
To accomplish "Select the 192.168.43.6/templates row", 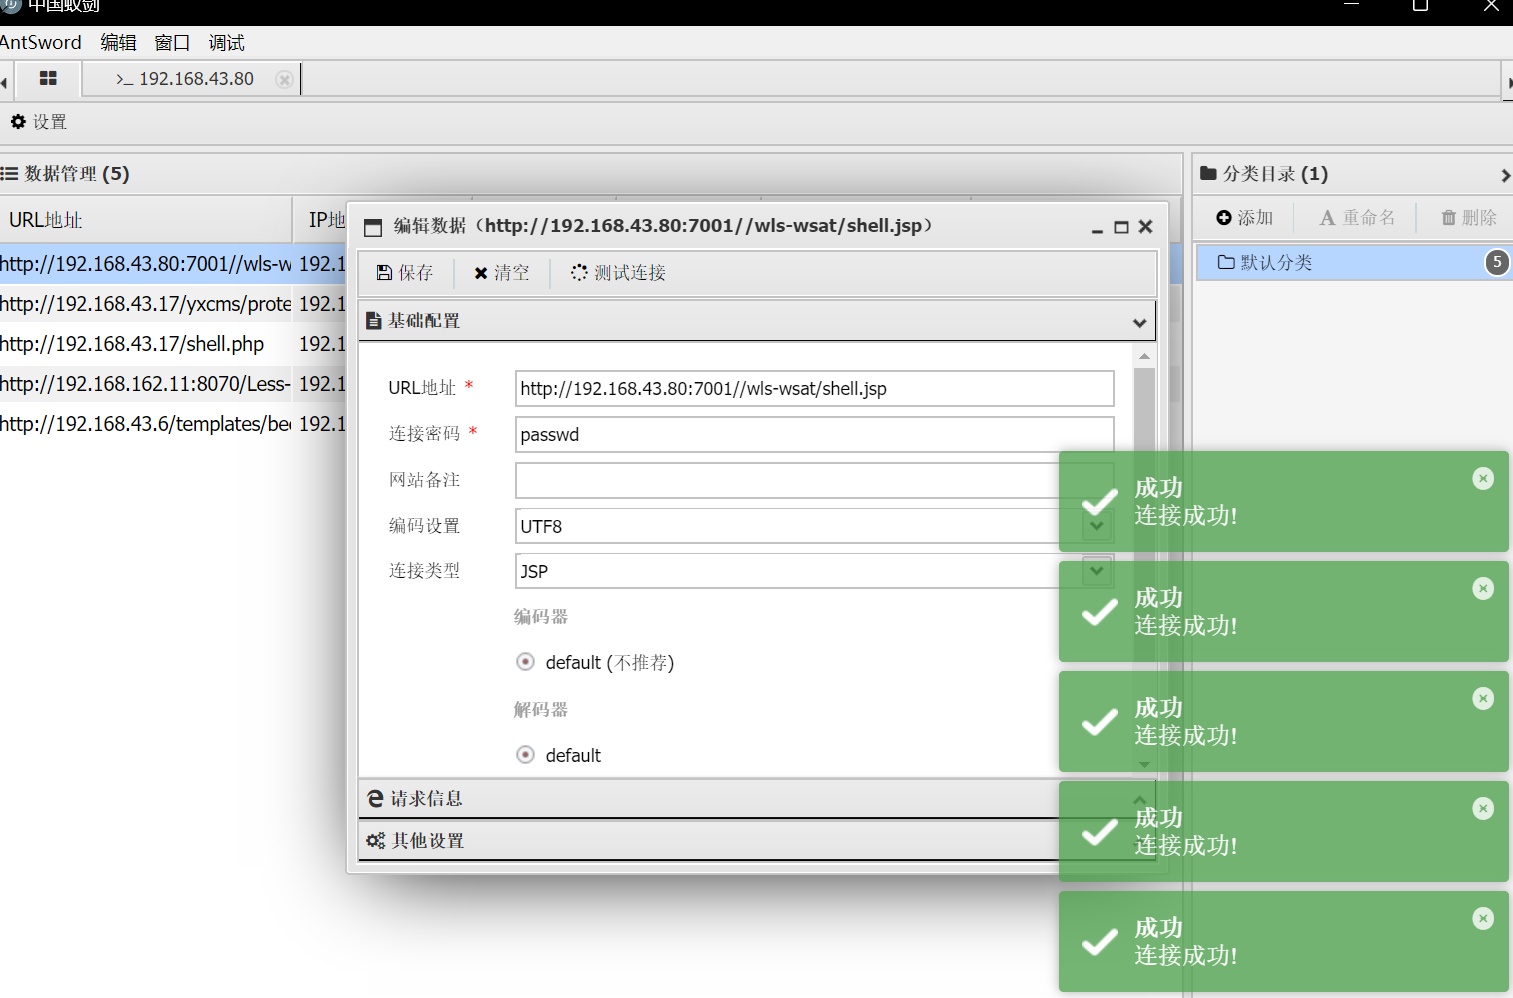I will pyautogui.click(x=173, y=424).
